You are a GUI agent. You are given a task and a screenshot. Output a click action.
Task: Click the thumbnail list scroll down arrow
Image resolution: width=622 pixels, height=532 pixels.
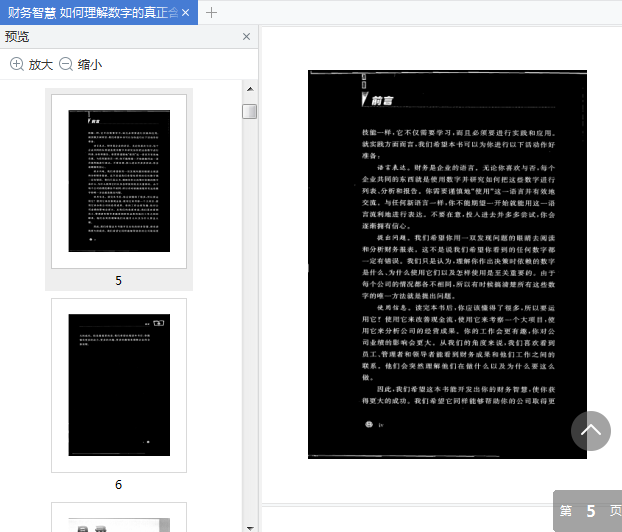(250, 528)
